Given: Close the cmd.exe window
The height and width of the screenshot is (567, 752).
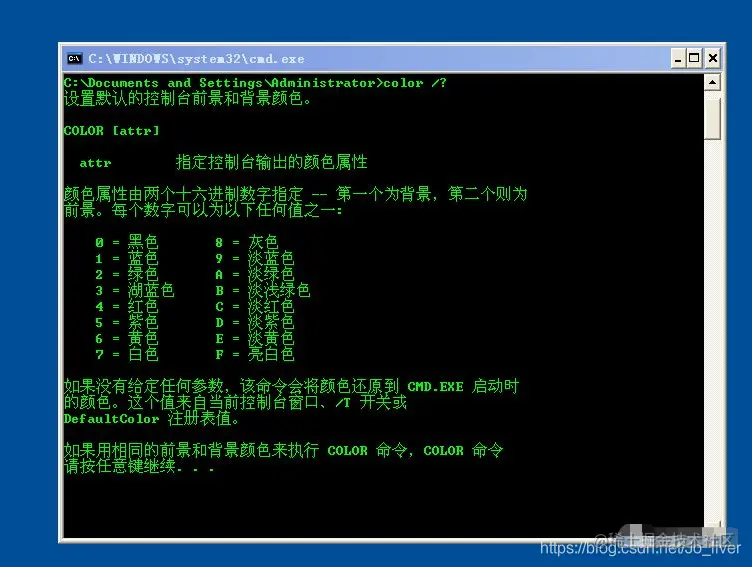Looking at the screenshot, I should point(713,59).
